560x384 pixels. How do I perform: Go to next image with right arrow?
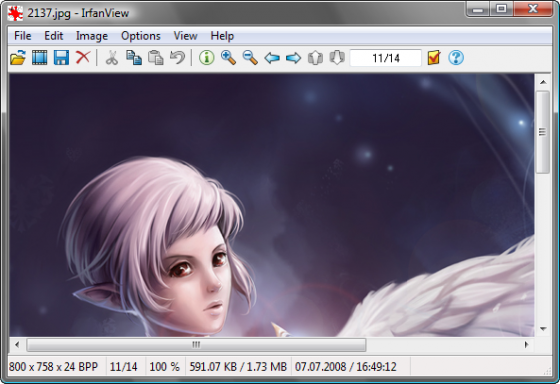(x=294, y=58)
